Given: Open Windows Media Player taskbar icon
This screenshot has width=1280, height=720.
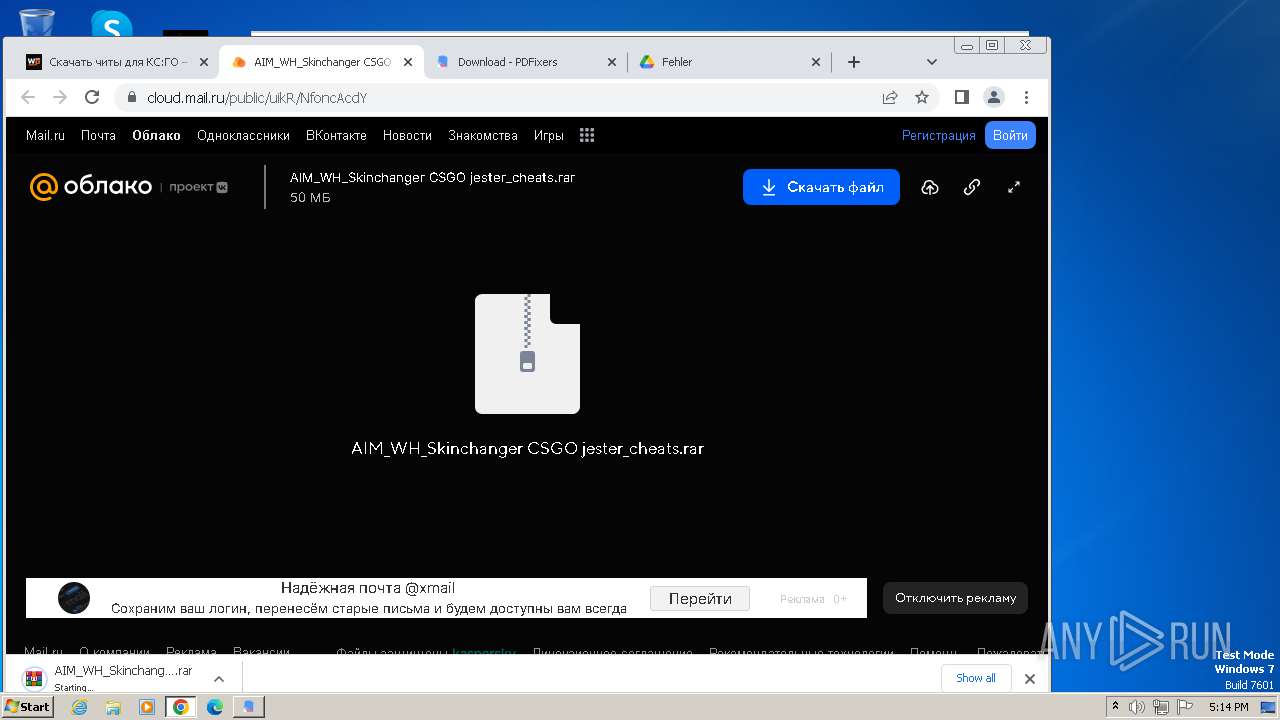Looking at the screenshot, I should 147,707.
